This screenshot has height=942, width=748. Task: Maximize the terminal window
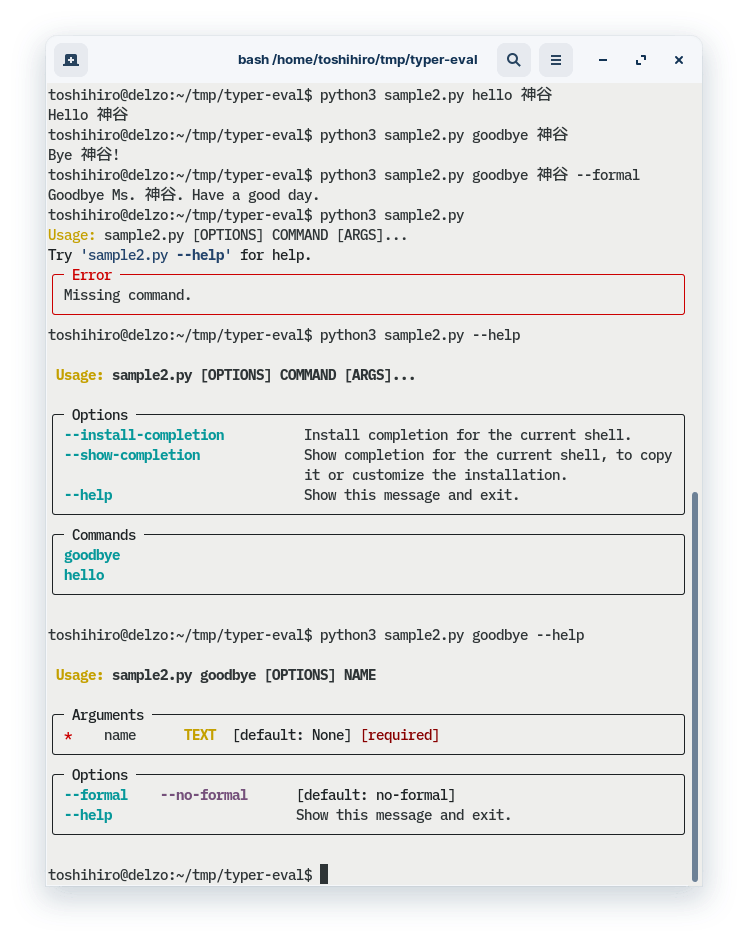coord(641,60)
